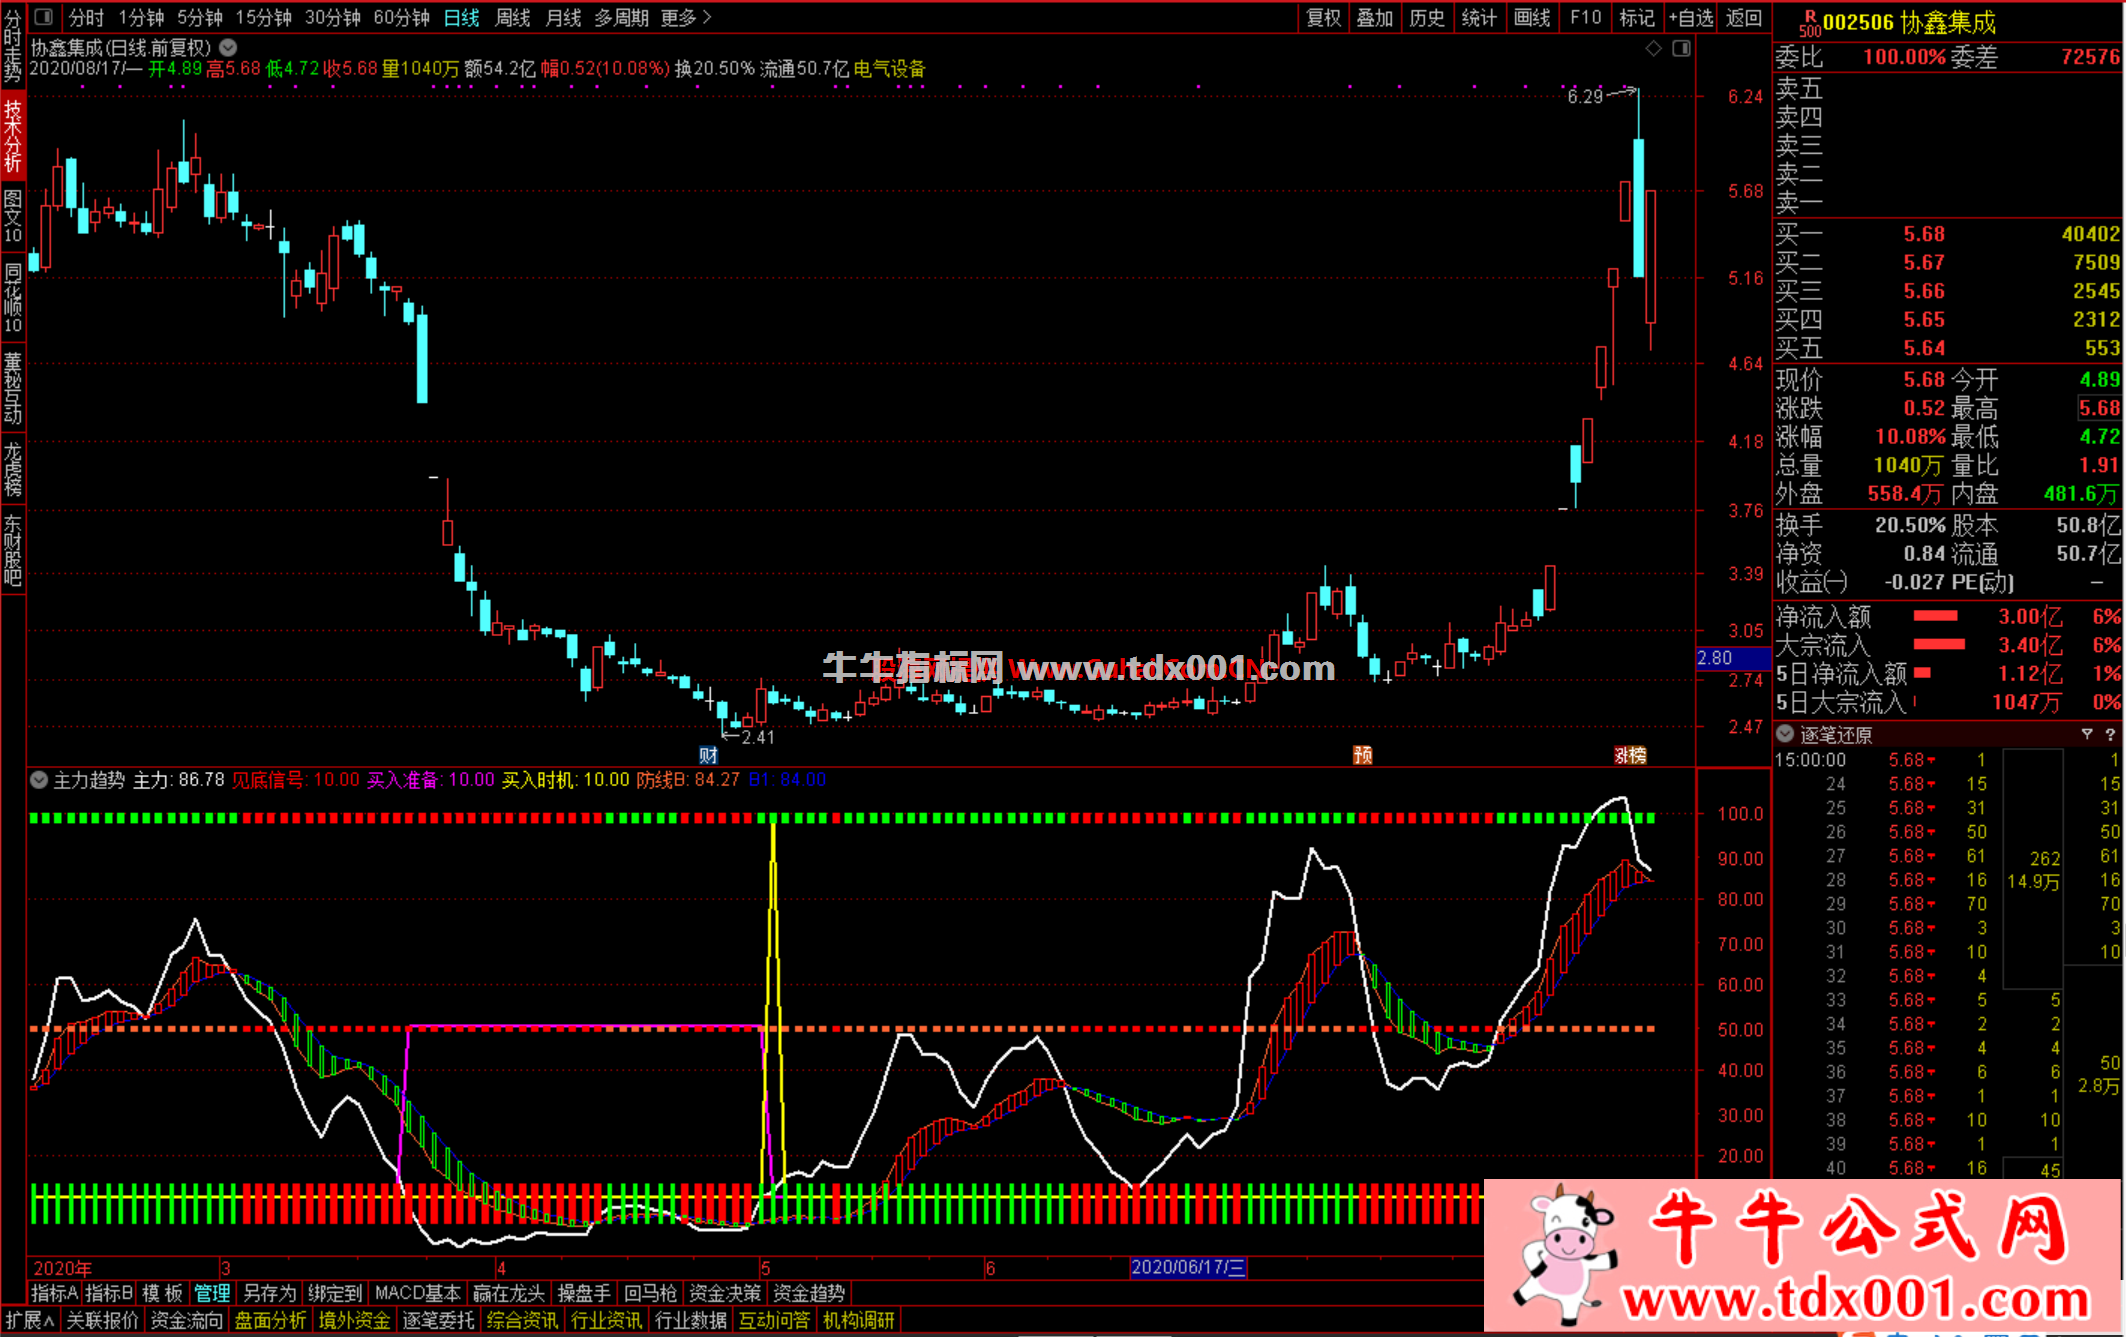The image size is (2126, 1337).
Task: Click the diamond icon above the chart
Action: (1653, 48)
